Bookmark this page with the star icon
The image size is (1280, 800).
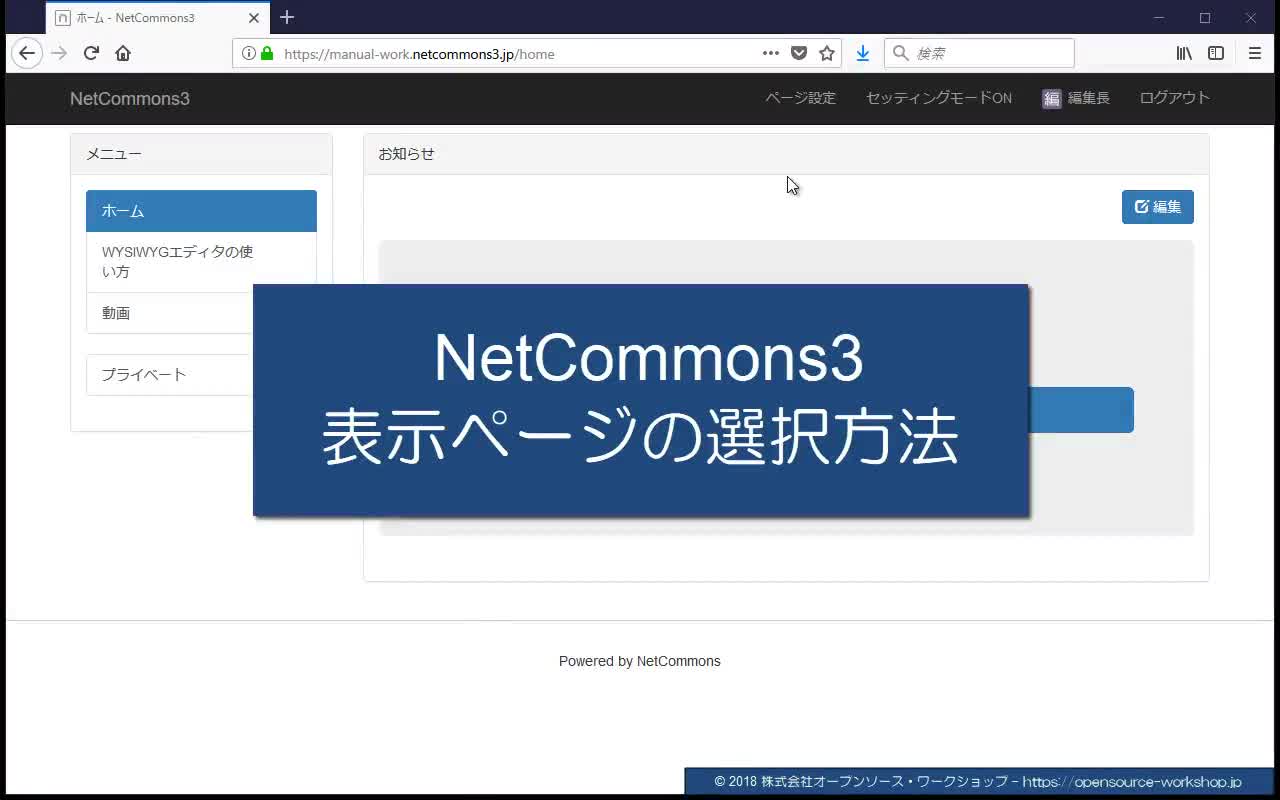coord(827,53)
